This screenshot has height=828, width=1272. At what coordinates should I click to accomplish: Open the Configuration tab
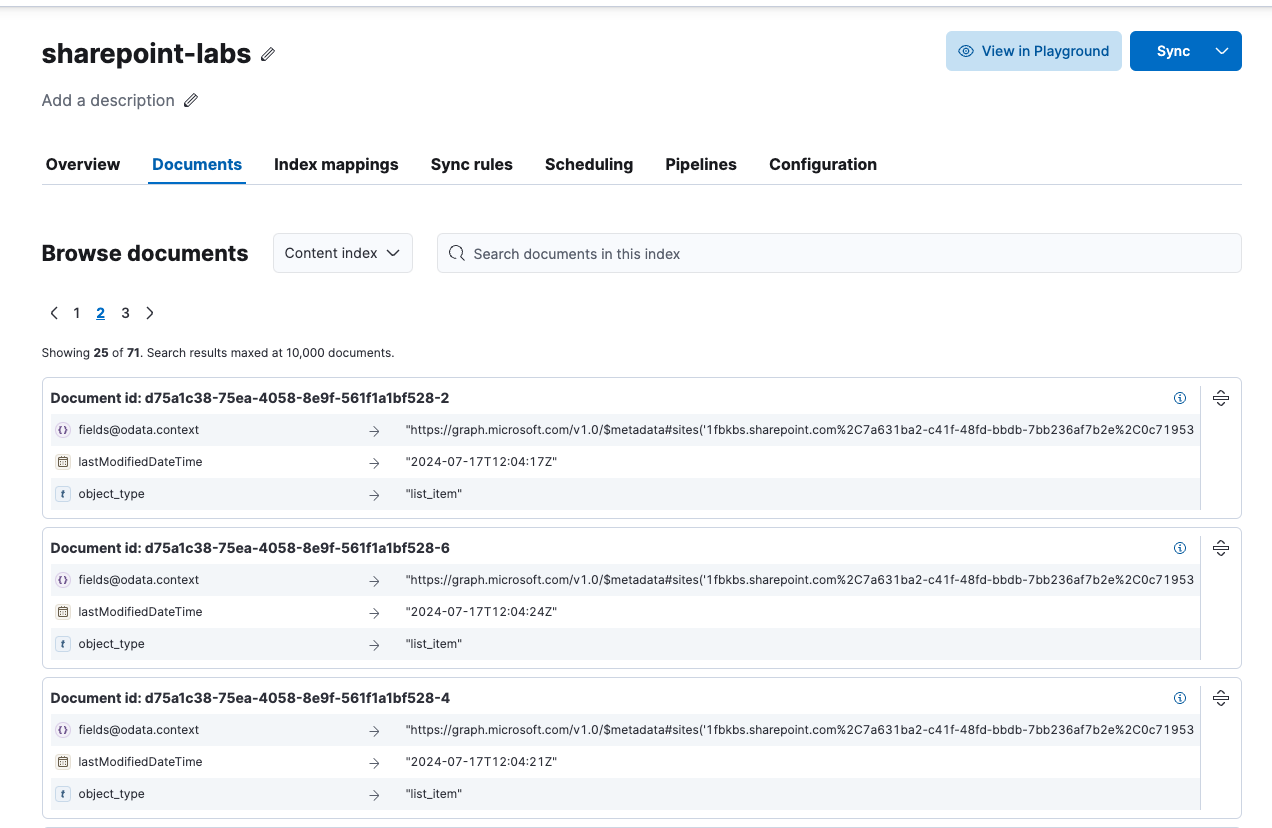pos(823,164)
